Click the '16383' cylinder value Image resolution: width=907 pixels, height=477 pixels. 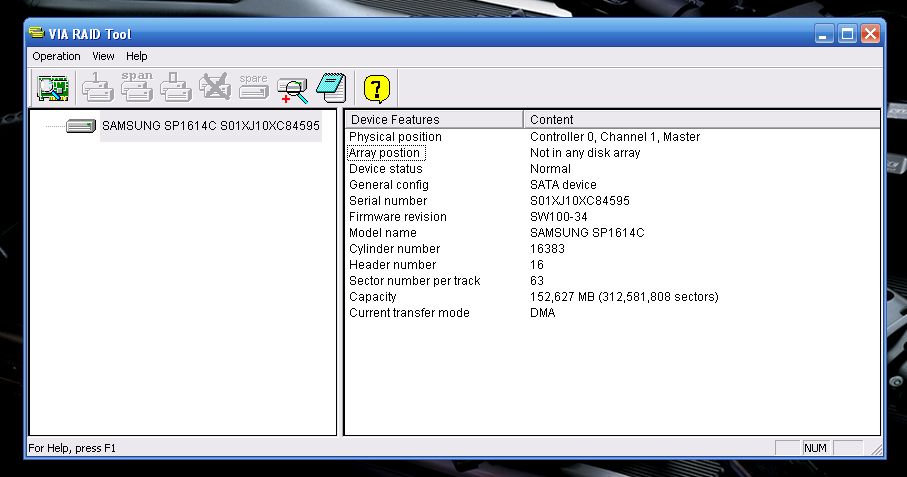(x=547, y=249)
